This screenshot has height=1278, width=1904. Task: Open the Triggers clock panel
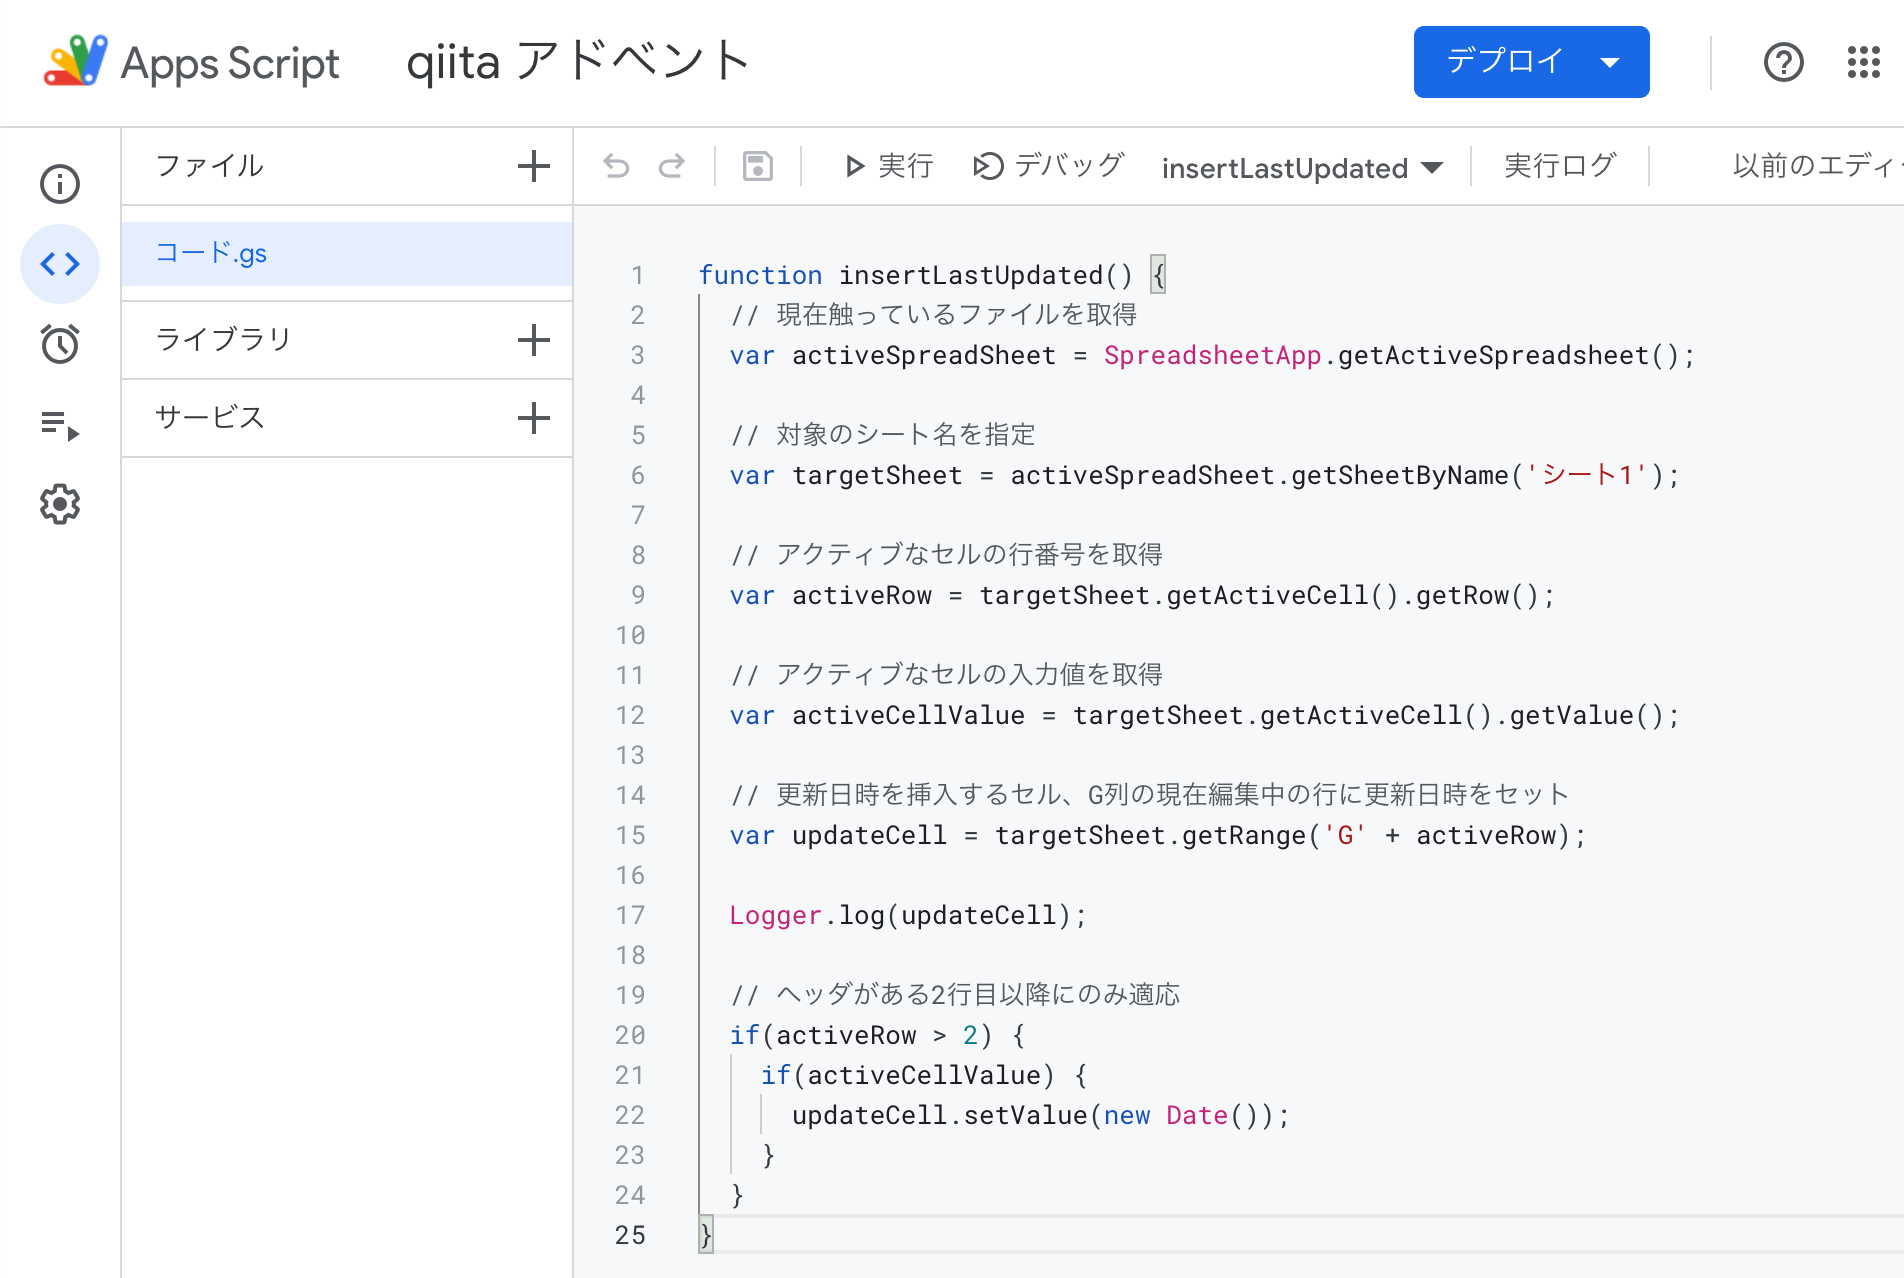click(59, 344)
